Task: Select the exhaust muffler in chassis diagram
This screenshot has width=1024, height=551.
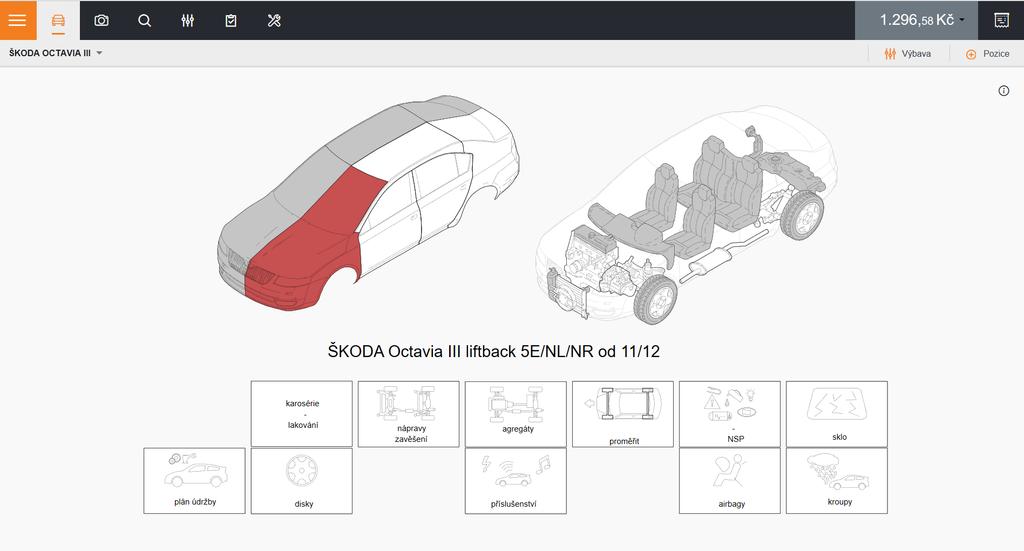Action: coord(709,261)
